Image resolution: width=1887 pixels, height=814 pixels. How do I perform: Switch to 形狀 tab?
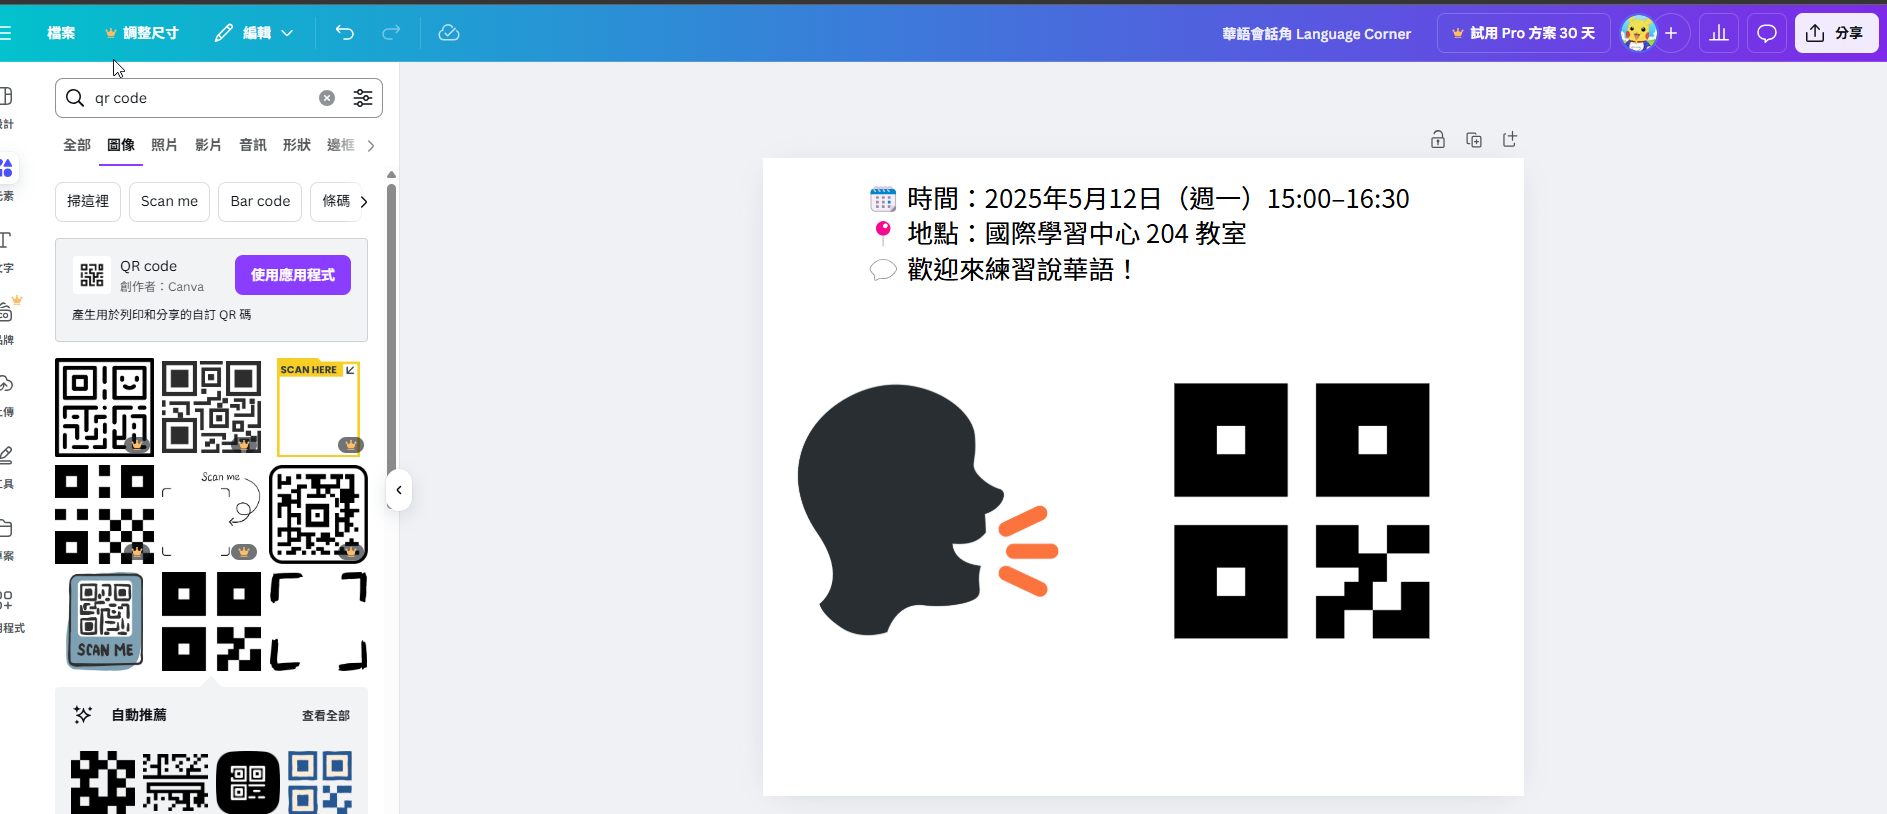pyautogui.click(x=297, y=145)
